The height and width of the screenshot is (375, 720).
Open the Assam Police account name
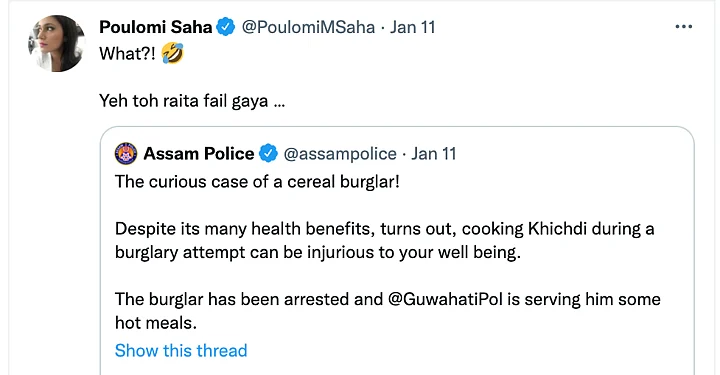click(198, 154)
